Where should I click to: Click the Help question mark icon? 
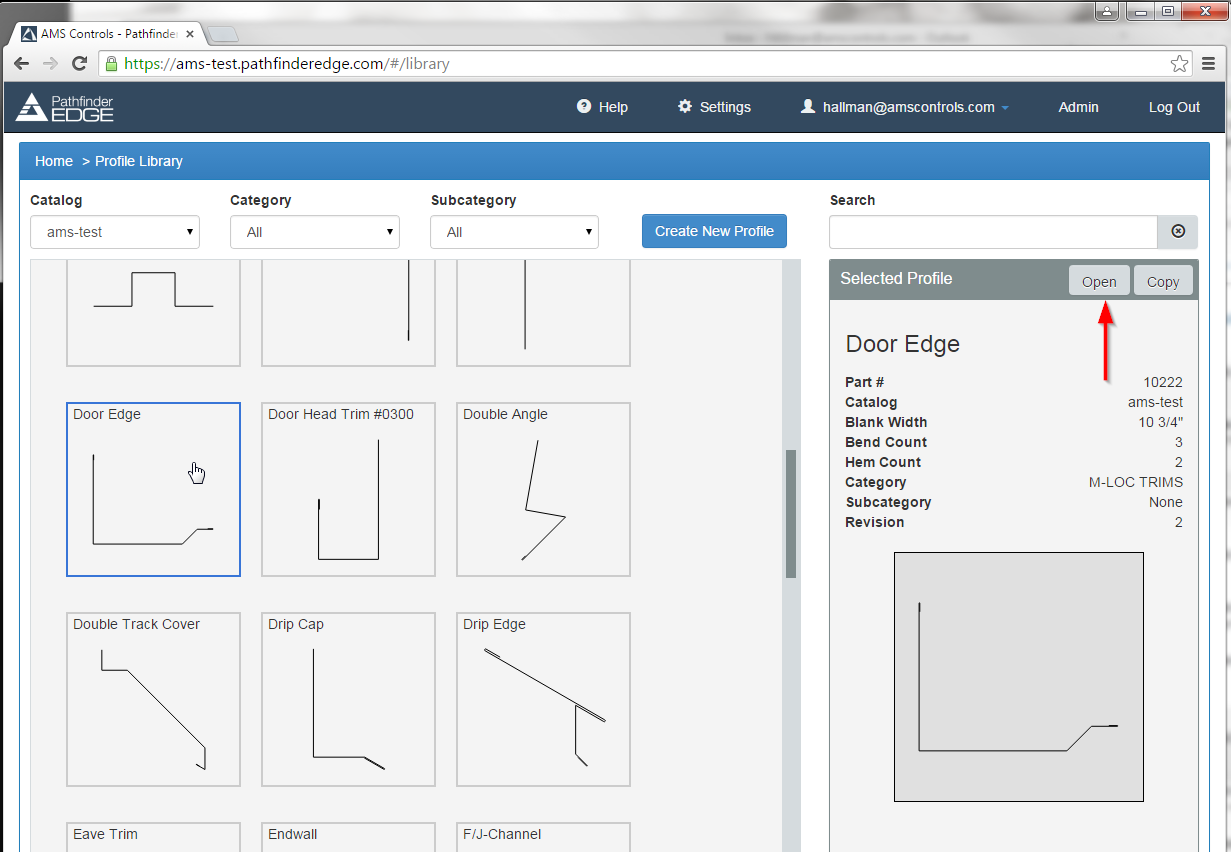[x=584, y=106]
